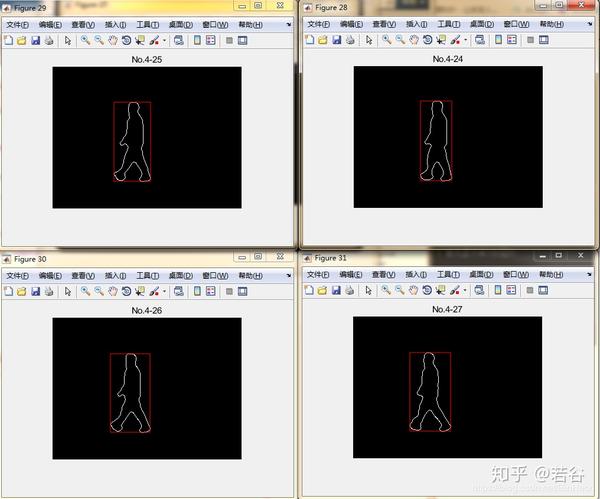Viewport: 600px width, 499px height.
Task: Save Figure 29 using the floppy disk icon
Action: [x=36, y=40]
